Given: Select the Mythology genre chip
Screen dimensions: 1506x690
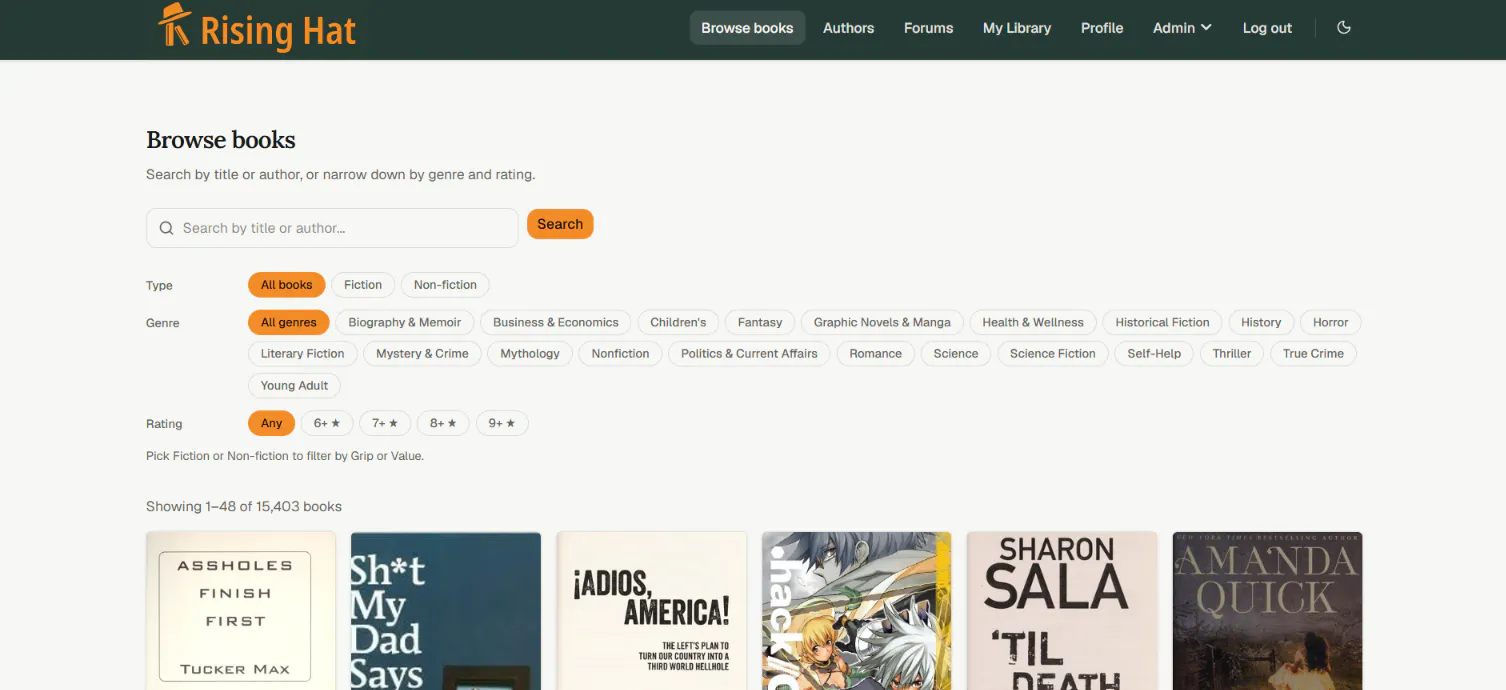Looking at the screenshot, I should (530, 353).
